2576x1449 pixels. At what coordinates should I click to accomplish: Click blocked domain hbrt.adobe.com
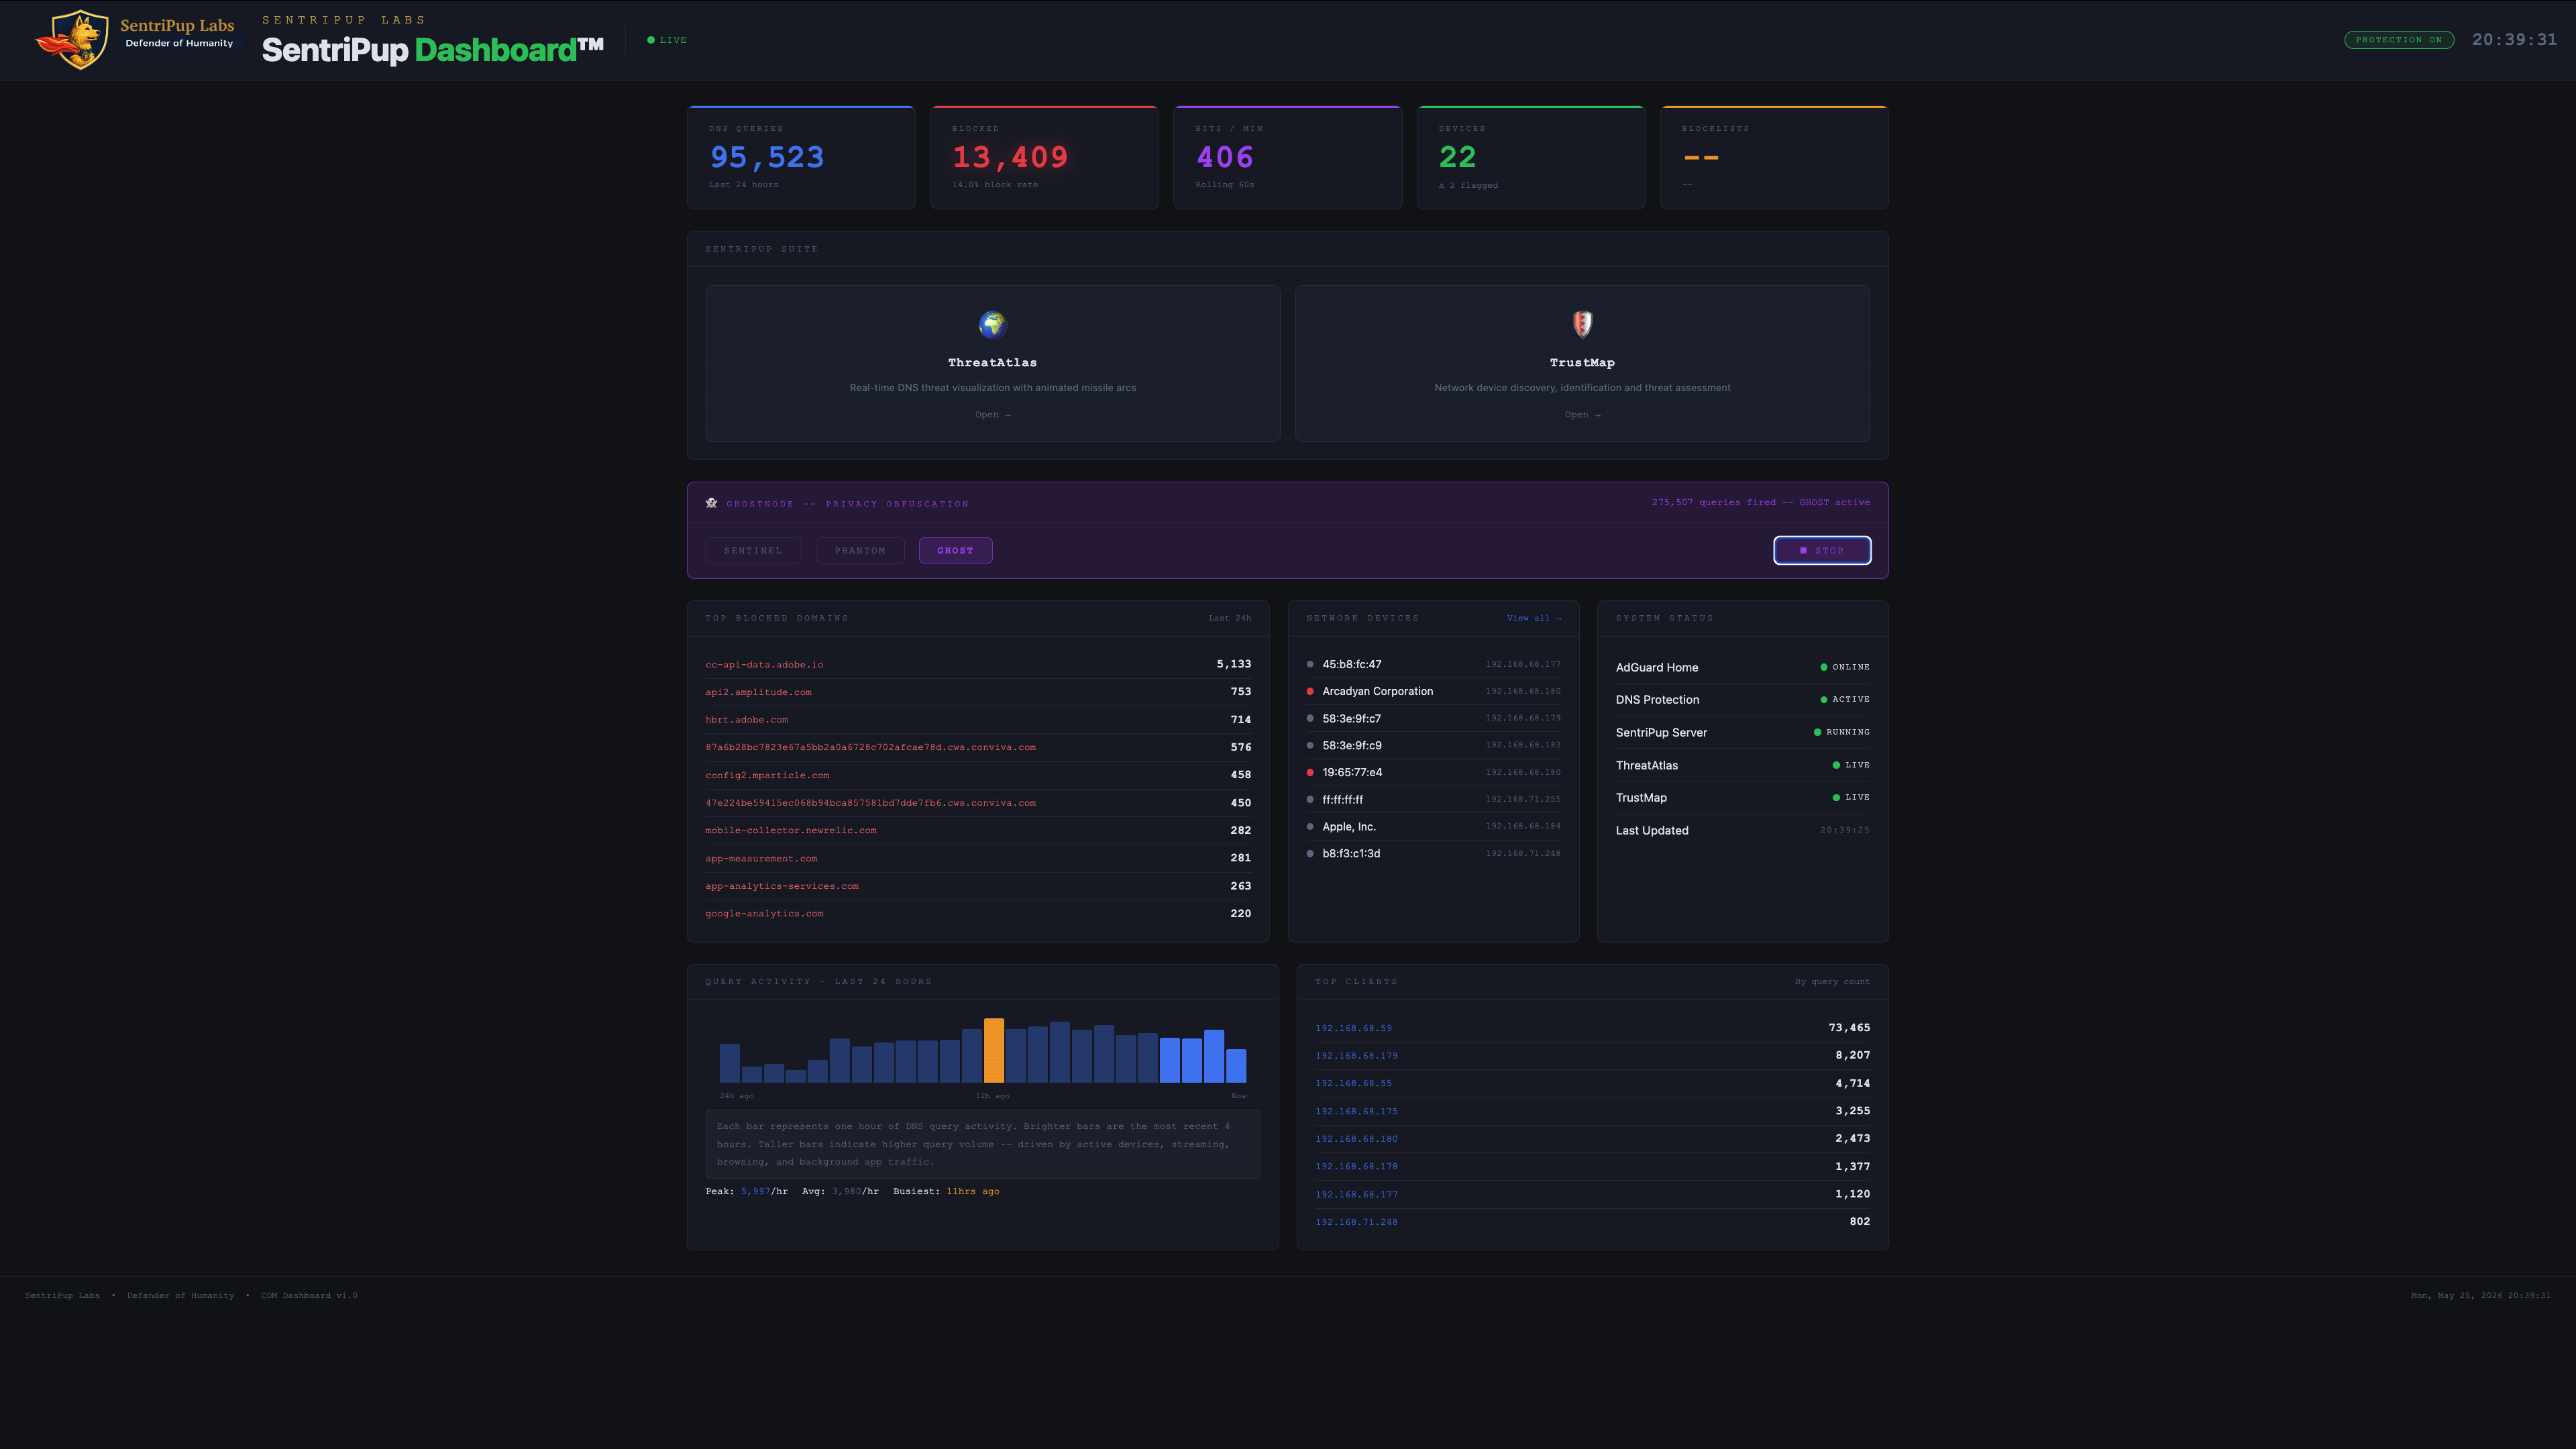coord(746,720)
